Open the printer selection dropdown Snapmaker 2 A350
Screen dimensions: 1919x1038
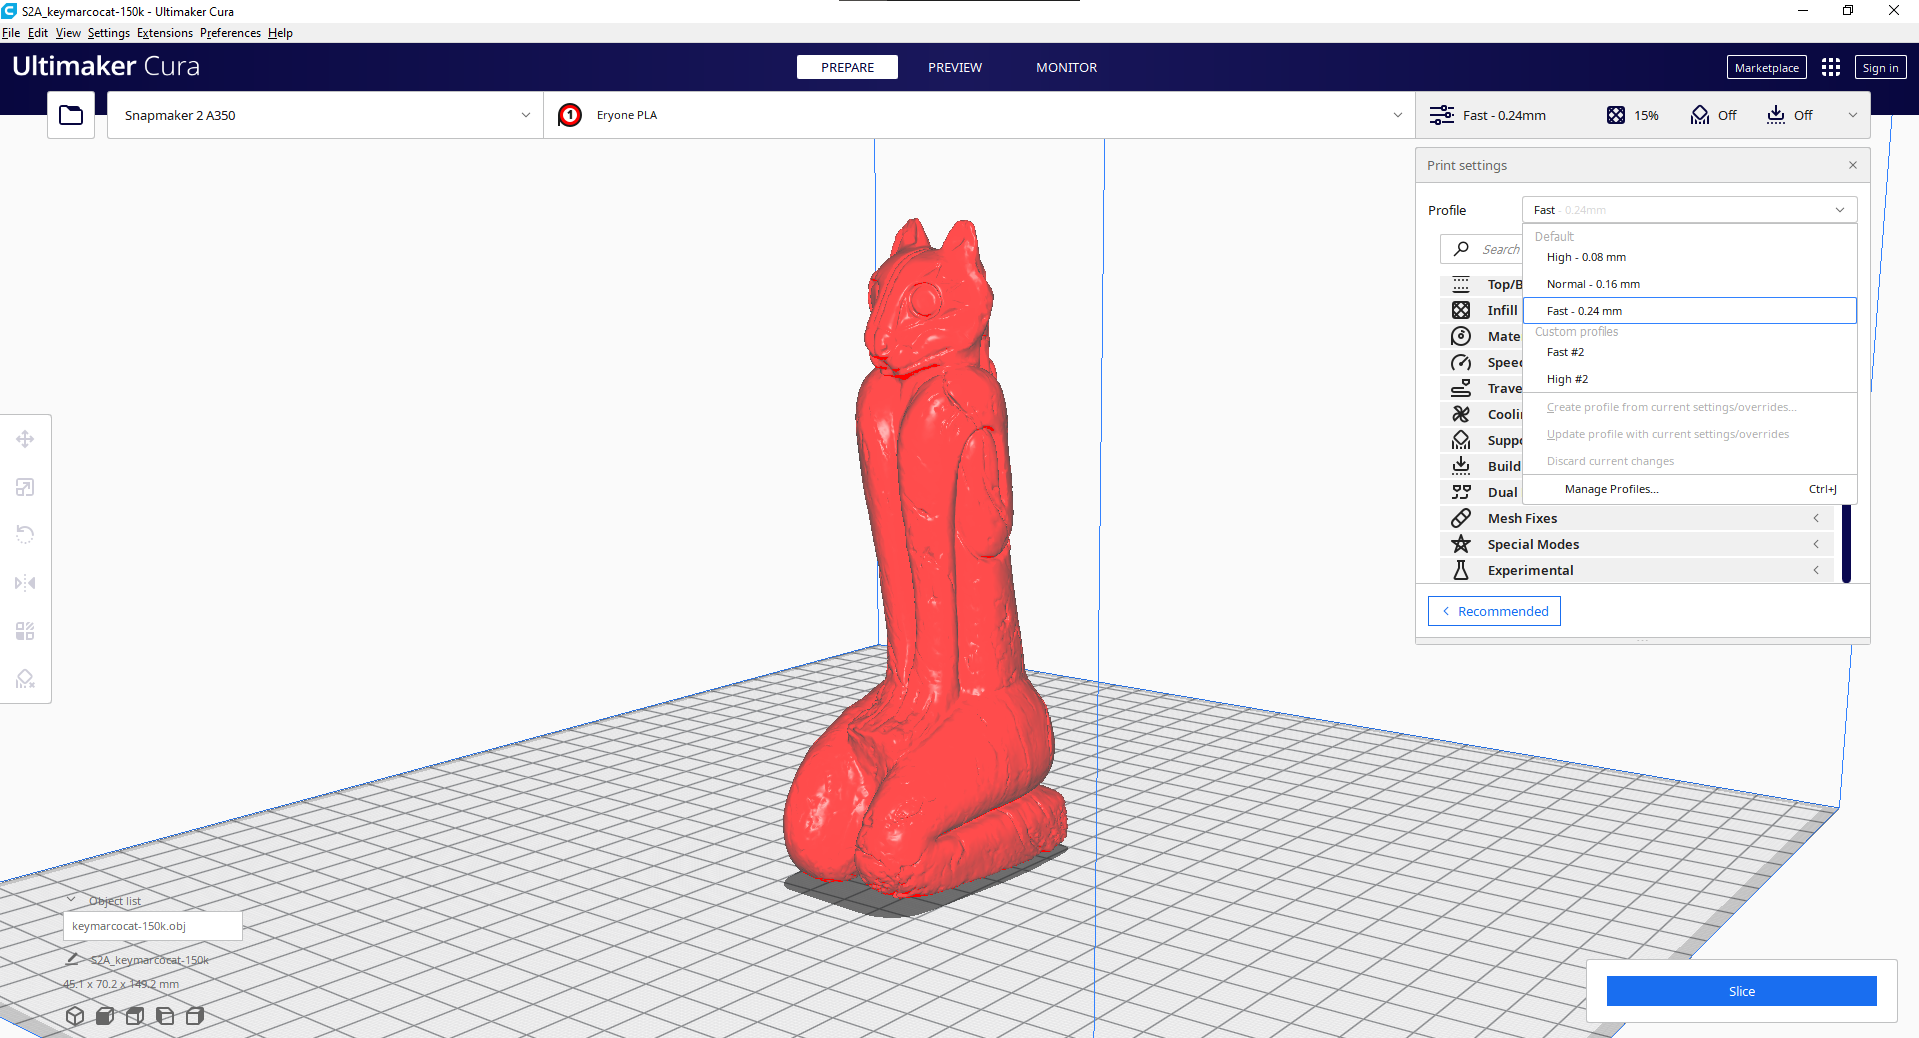pyautogui.click(x=325, y=115)
